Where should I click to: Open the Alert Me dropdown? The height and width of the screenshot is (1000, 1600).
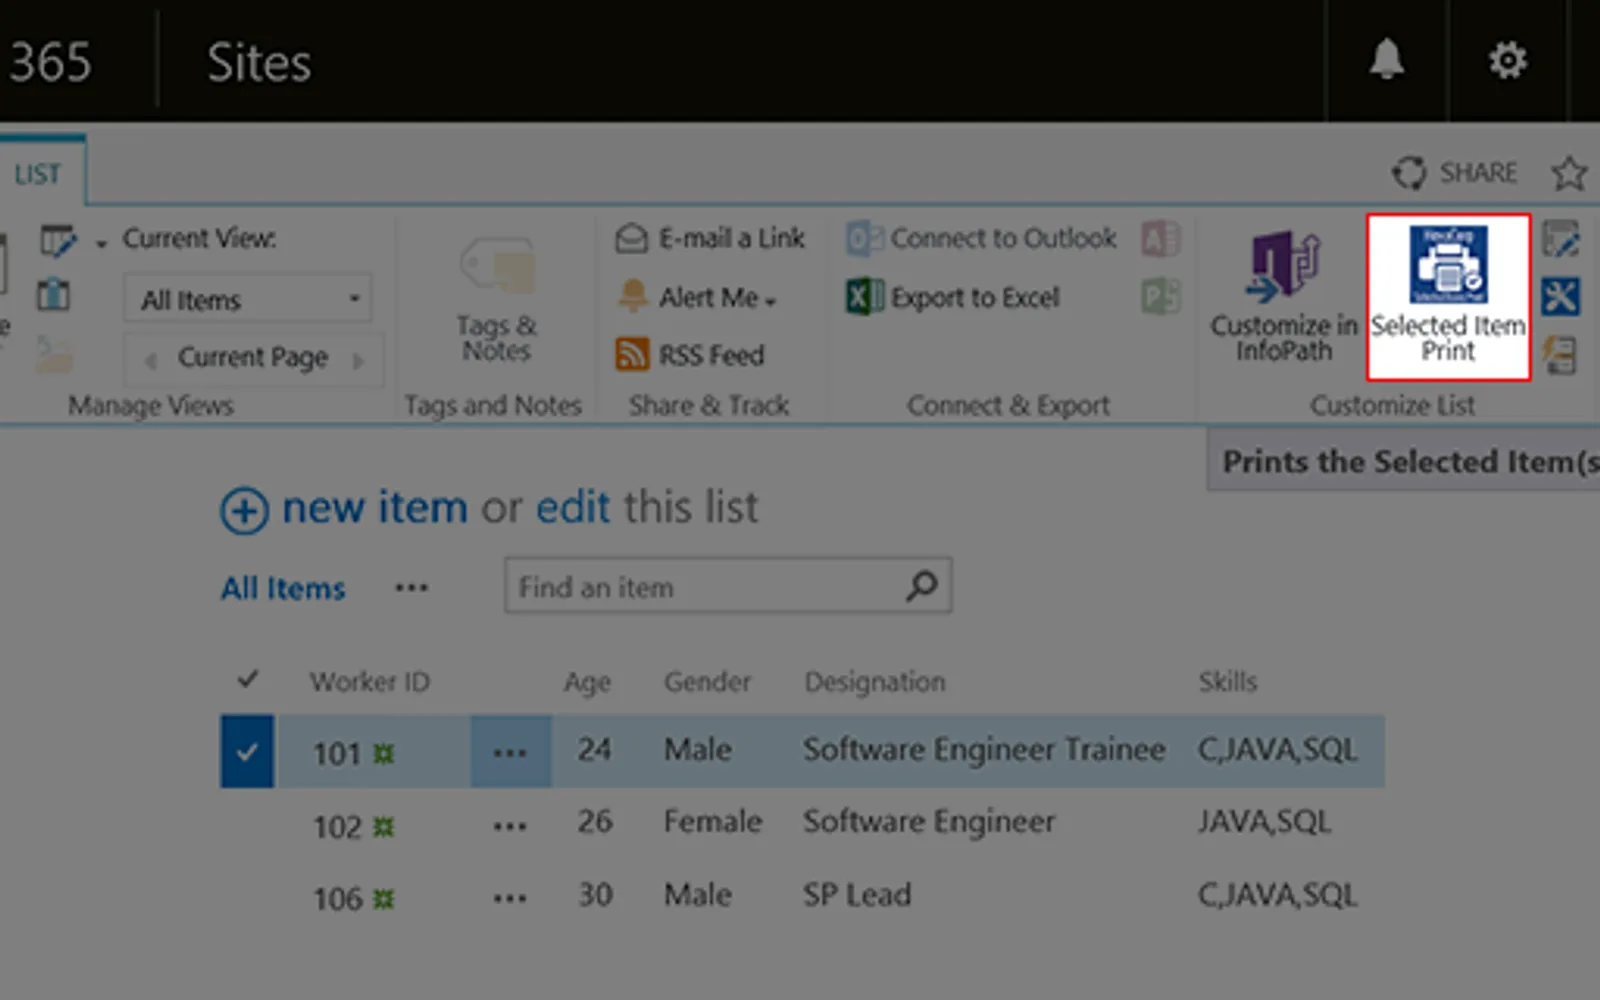(697, 297)
